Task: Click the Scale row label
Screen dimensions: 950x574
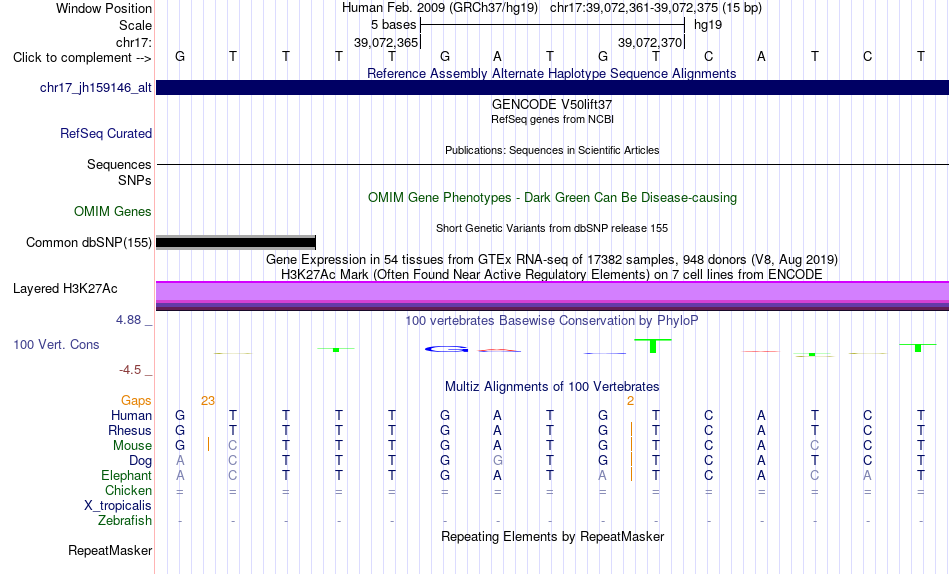Action: (x=135, y=25)
